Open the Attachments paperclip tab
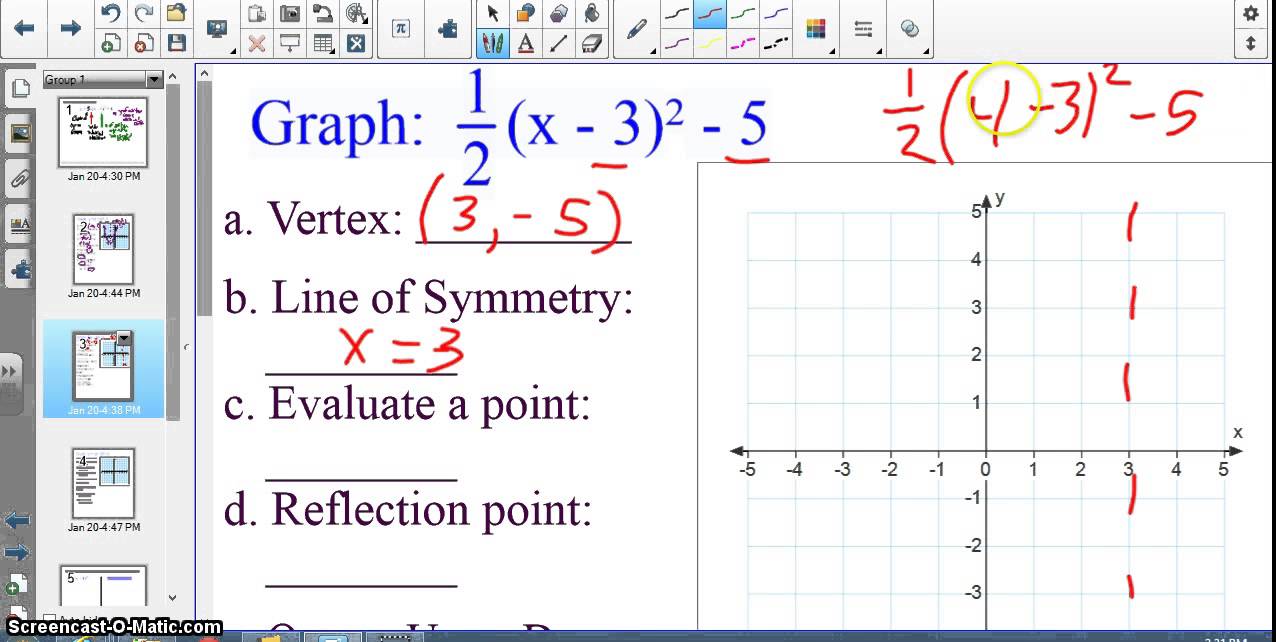Screen dimensions: 1276x642 coord(19,180)
